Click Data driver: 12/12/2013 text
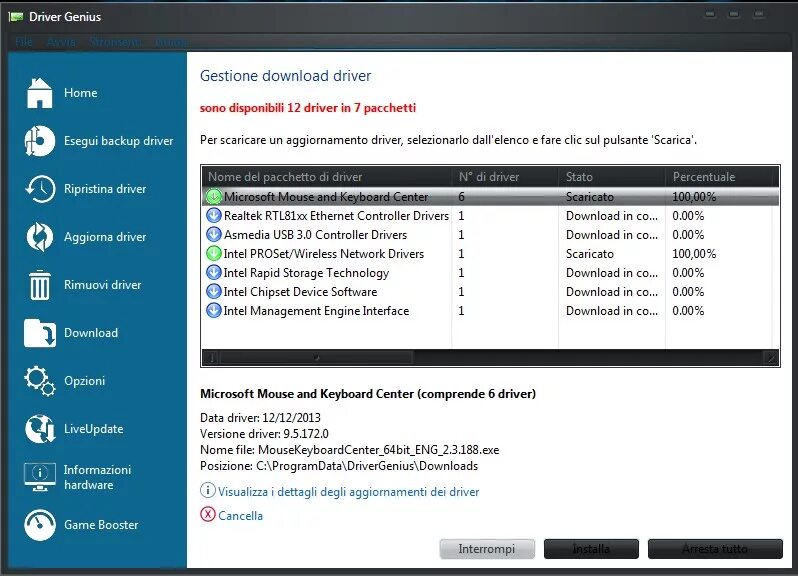Screen dimensions: 798x576 point(260,418)
